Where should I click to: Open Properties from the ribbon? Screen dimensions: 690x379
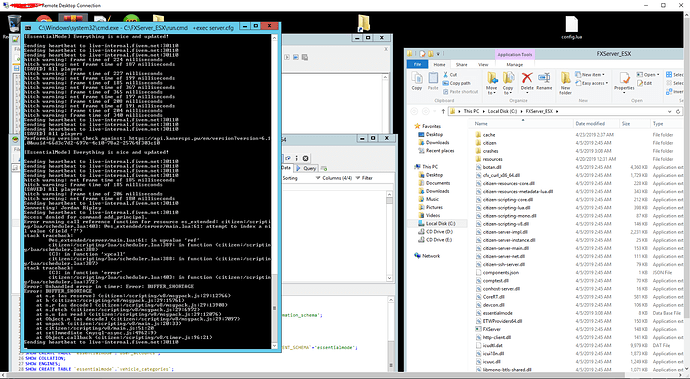[x=624, y=83]
